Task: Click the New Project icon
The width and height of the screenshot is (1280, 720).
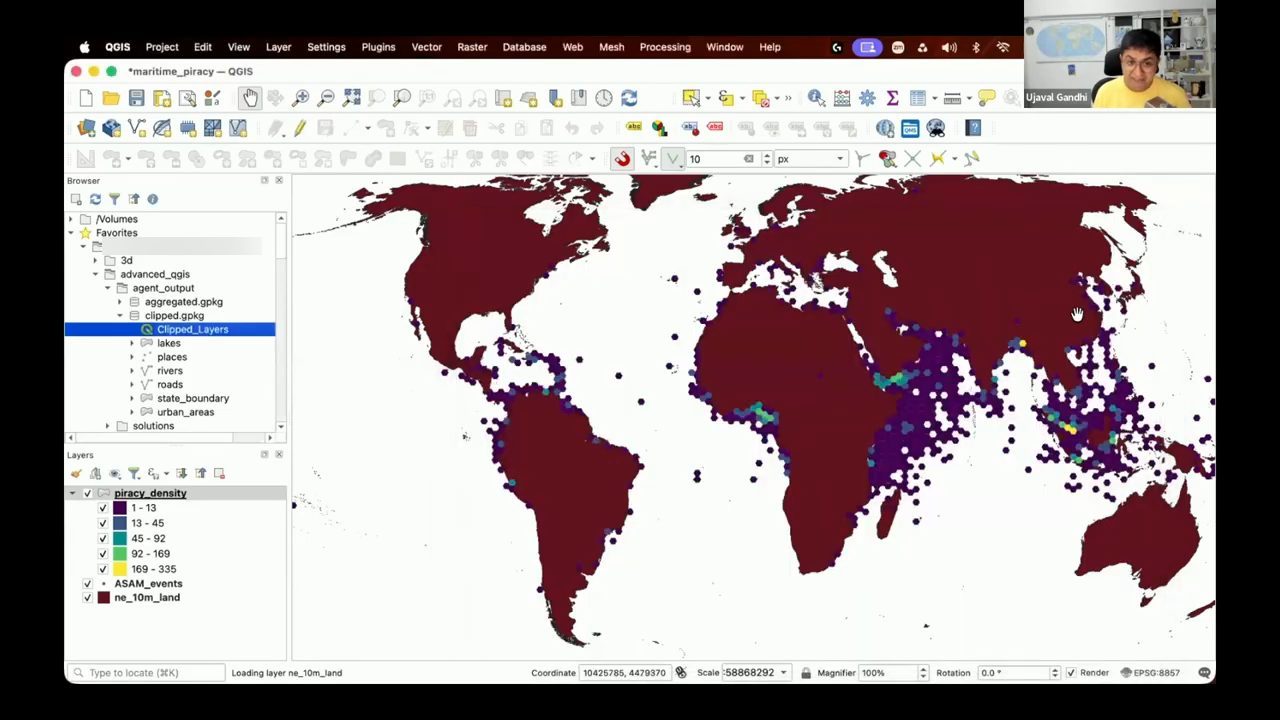Action: click(x=86, y=98)
